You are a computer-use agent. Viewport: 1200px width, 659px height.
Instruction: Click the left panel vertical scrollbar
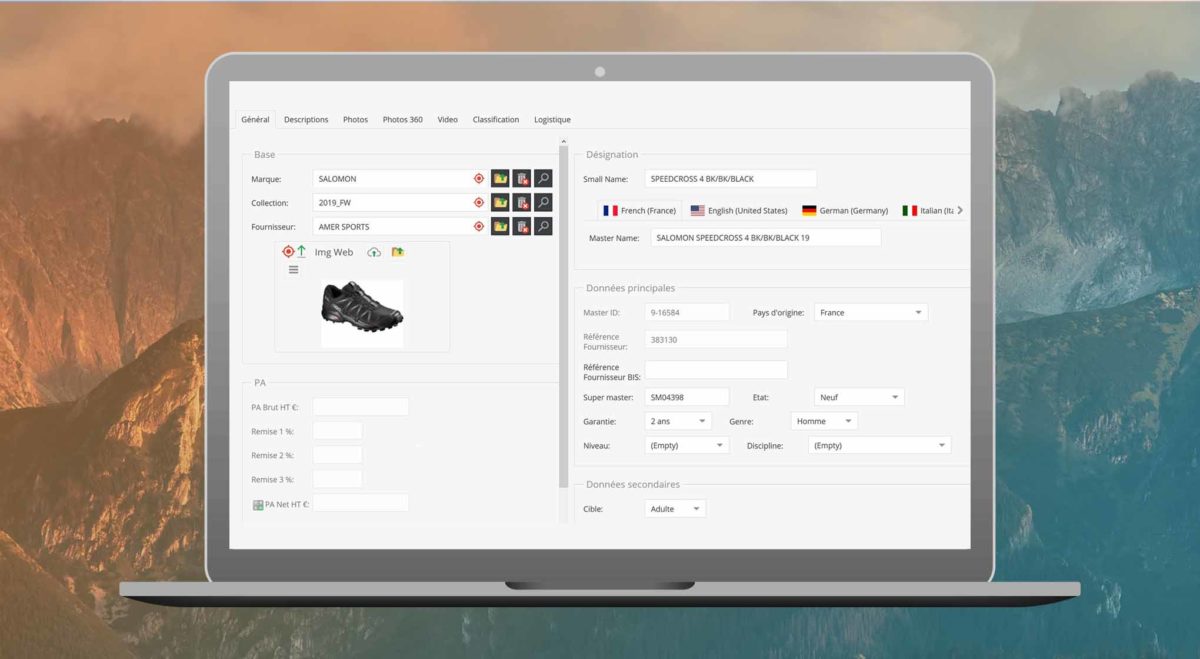[x=563, y=318]
